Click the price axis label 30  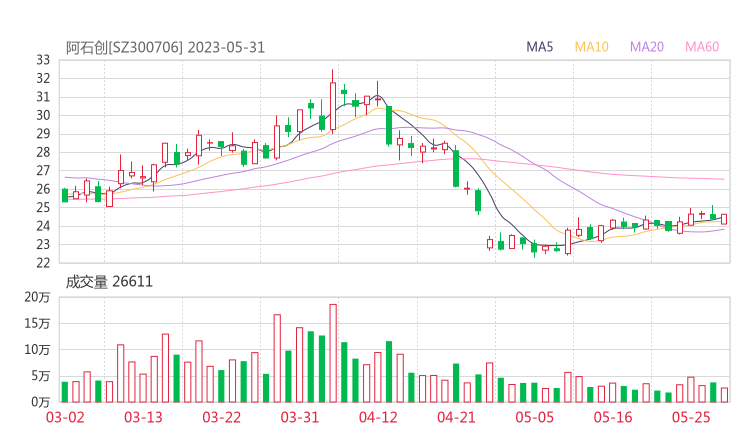[x=43, y=115]
